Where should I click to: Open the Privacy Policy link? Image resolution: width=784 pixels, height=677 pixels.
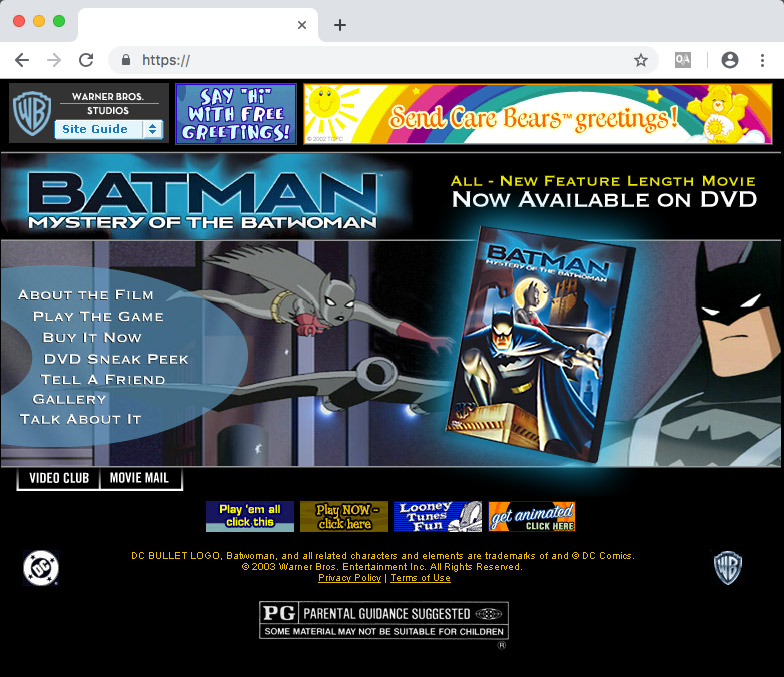pyautogui.click(x=350, y=578)
